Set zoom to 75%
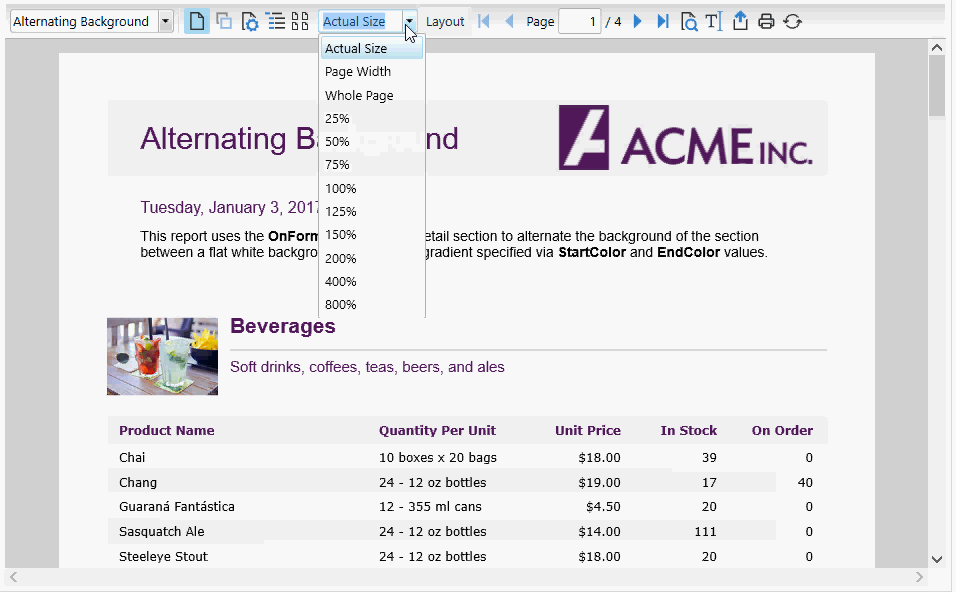The image size is (956, 592). (x=372, y=165)
